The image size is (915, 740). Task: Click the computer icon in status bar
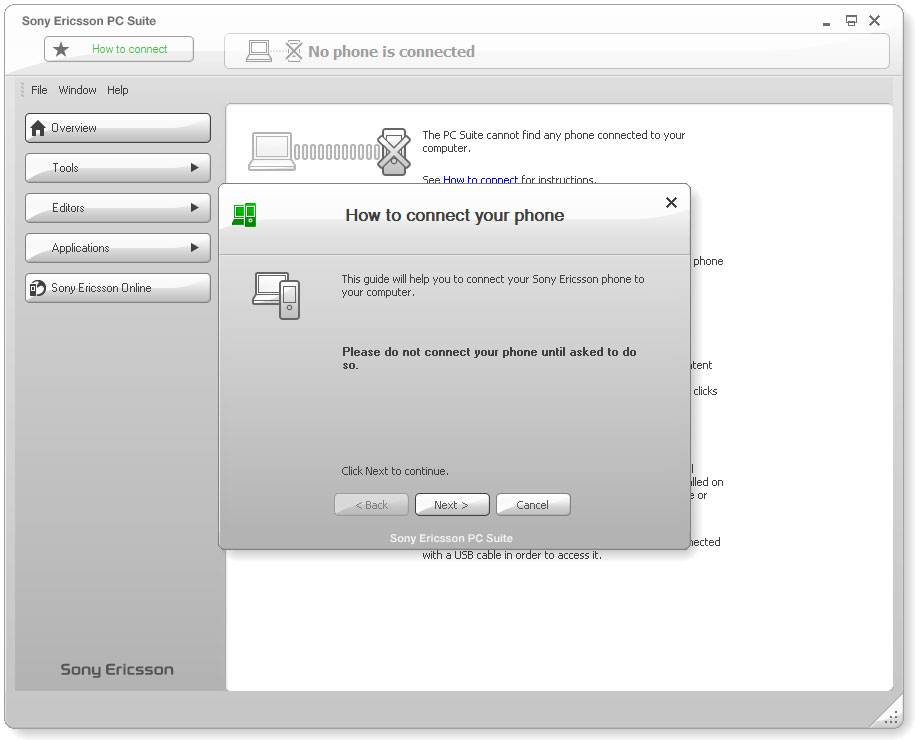[x=259, y=51]
